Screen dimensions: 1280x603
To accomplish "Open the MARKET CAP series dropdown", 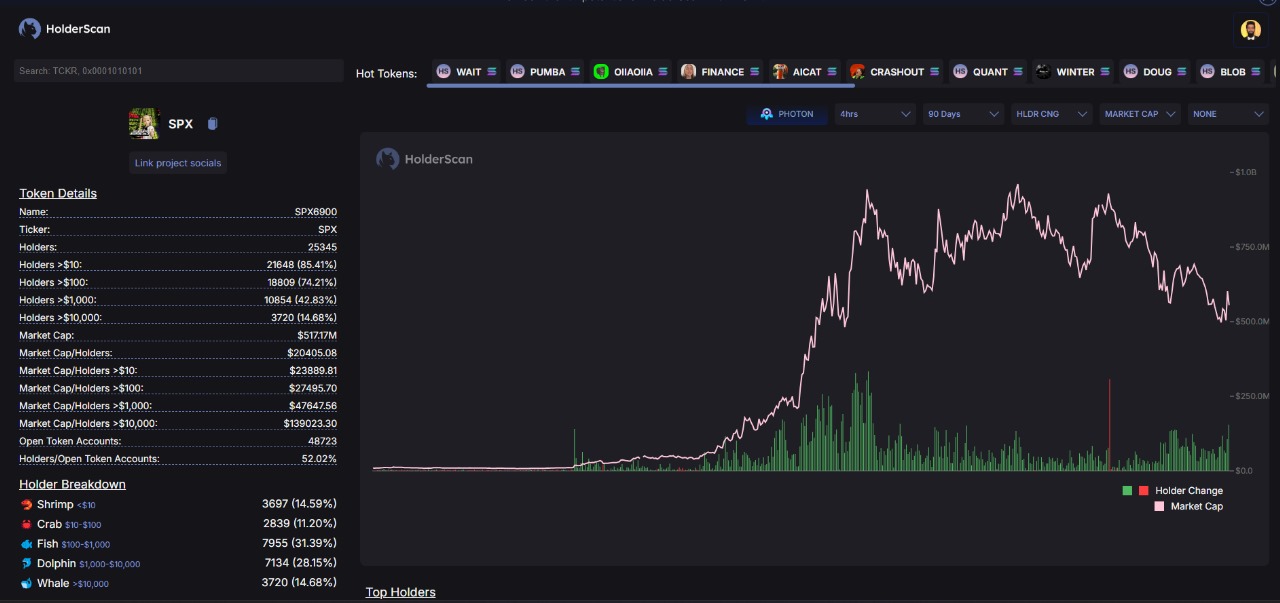I will 1139,114.
